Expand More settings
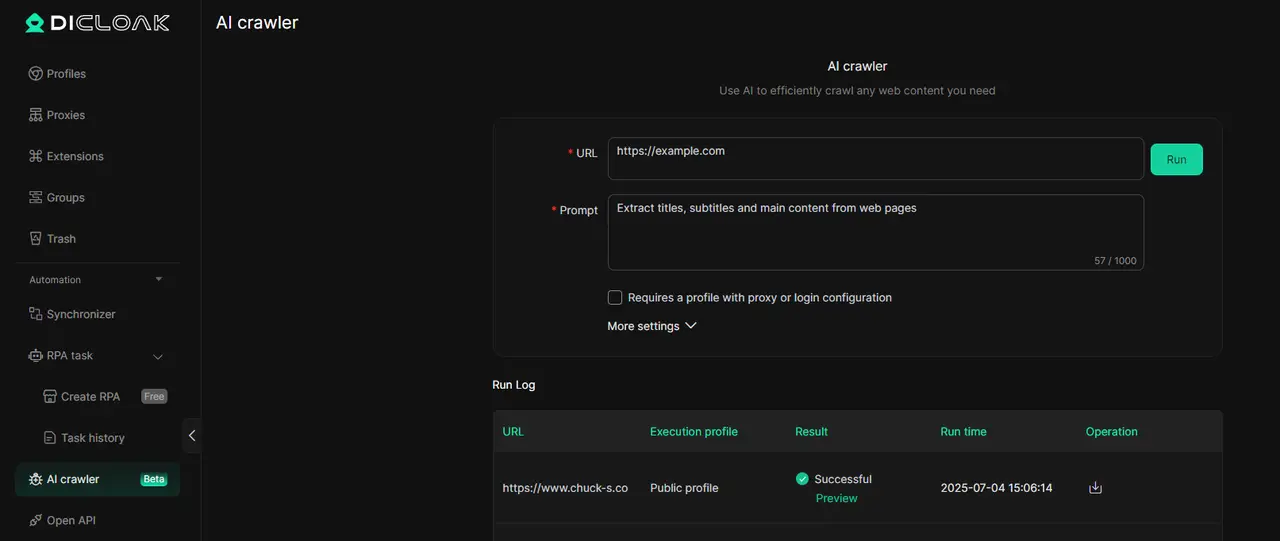The height and width of the screenshot is (541, 1280). point(651,326)
